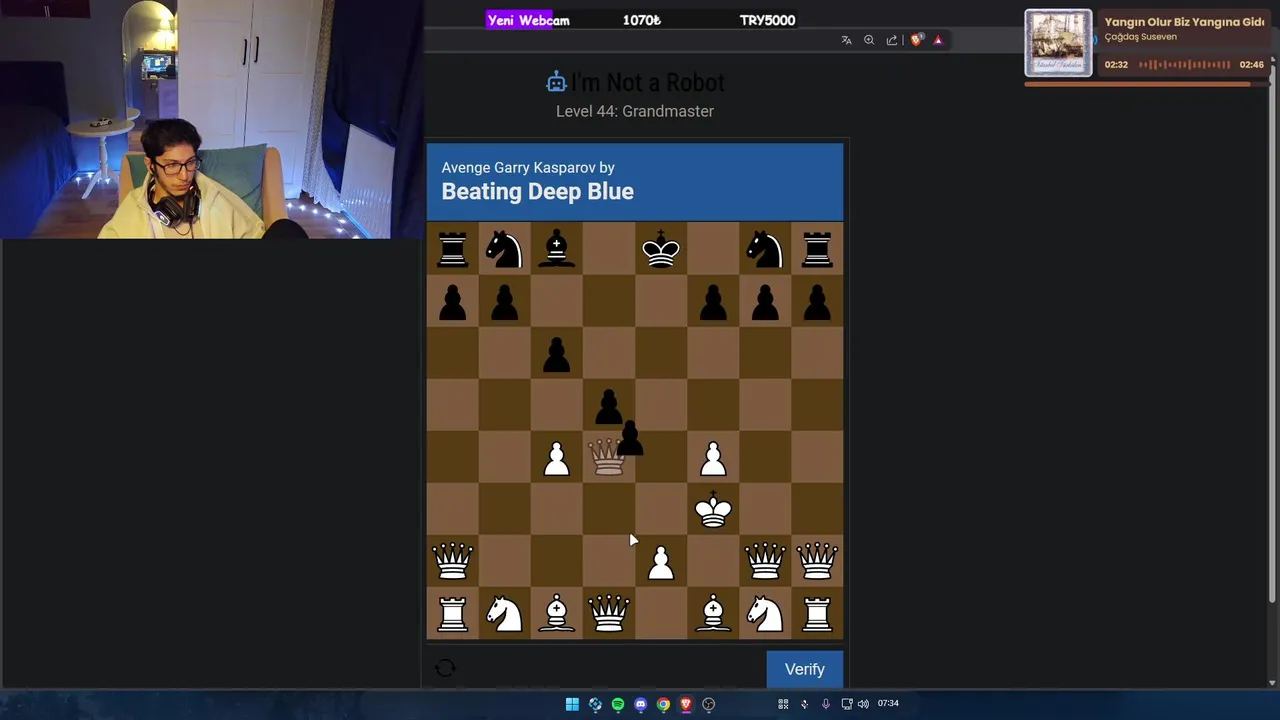
Task: Click the zoom magnifier icon in address bar
Action: (869, 40)
